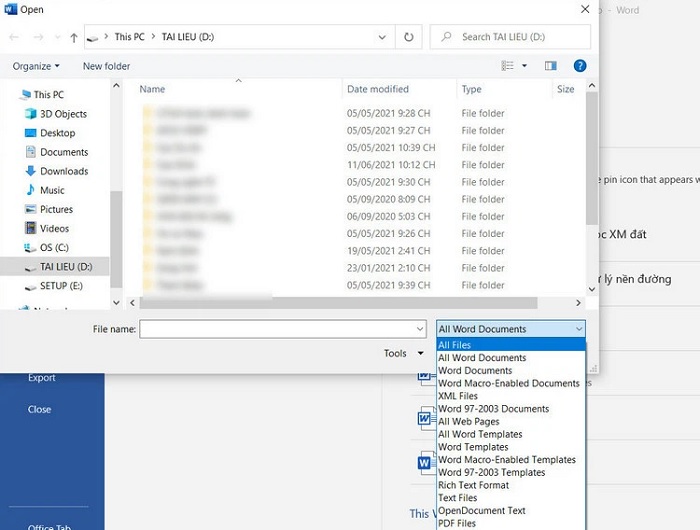Go back with the Back arrow
The width and height of the screenshot is (700, 530).
click(x=14, y=37)
